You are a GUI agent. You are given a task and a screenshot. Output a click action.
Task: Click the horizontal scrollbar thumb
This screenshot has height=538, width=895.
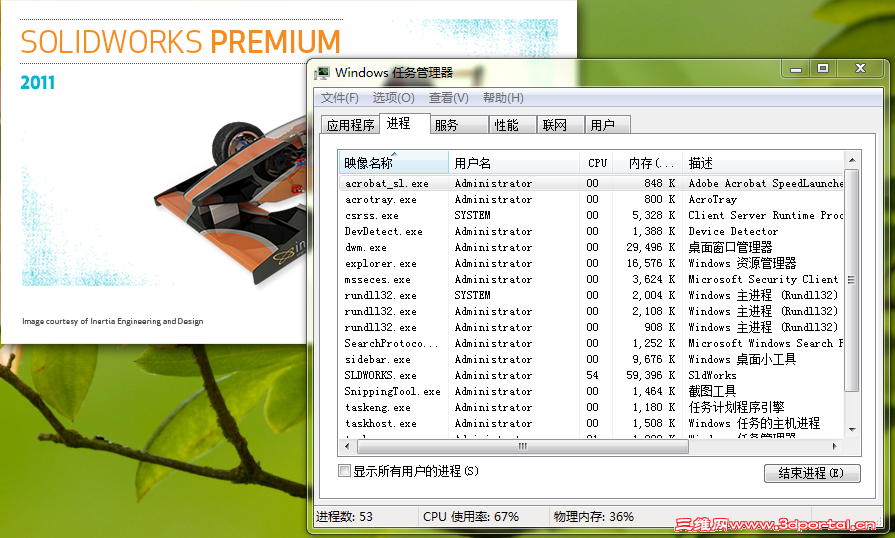click(522, 446)
